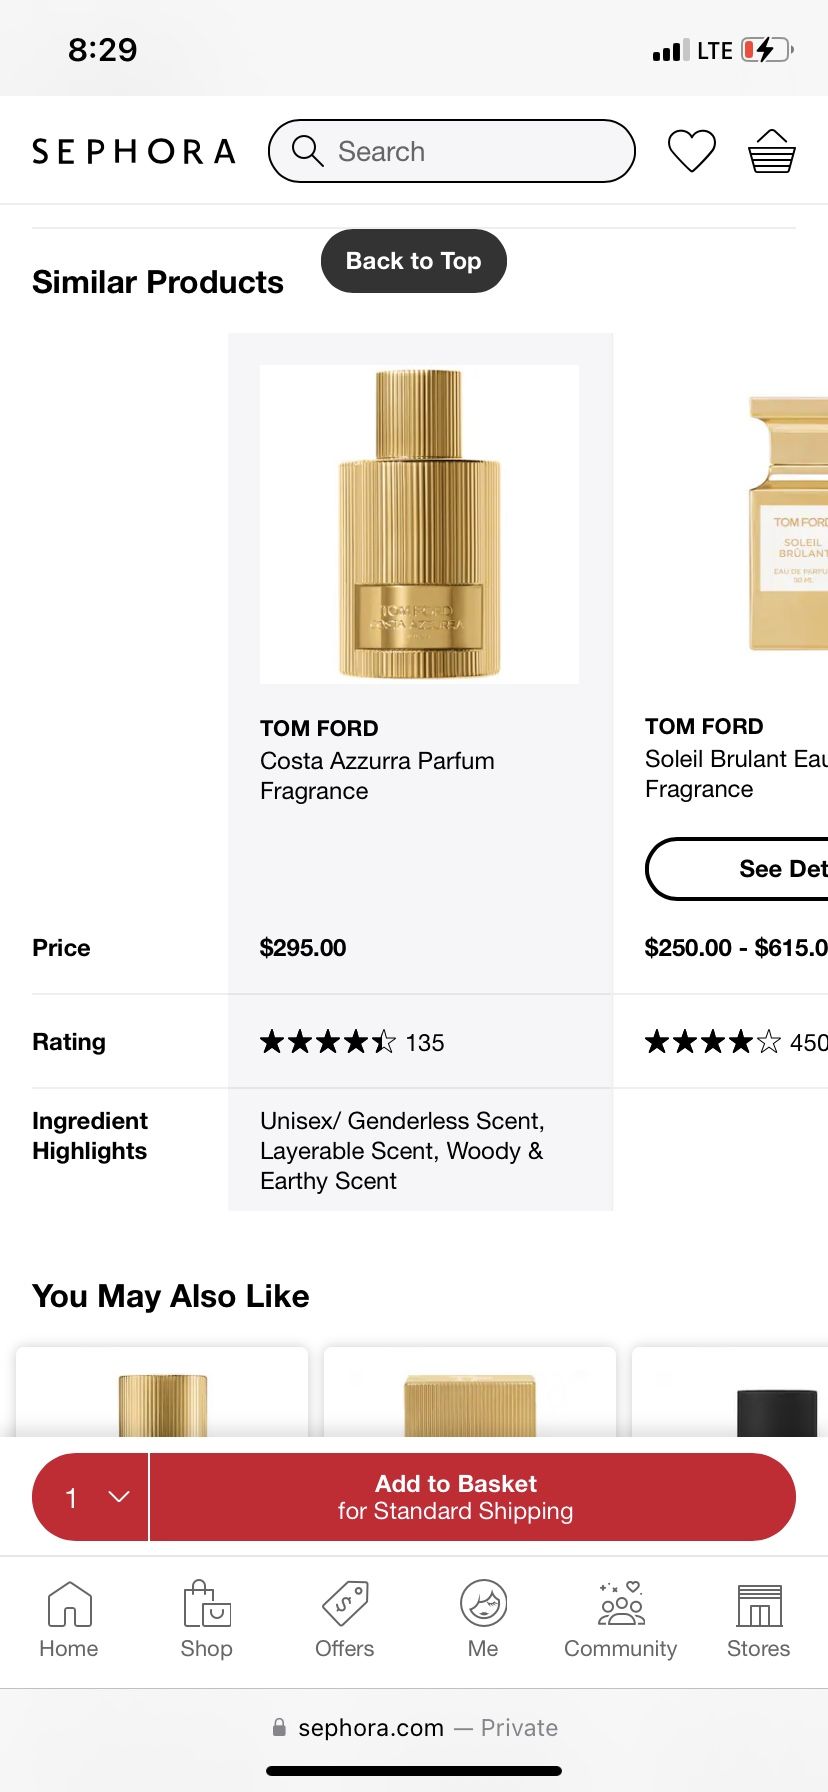Focus the Search input field
This screenshot has width=828, height=1792.
[x=470, y=151]
